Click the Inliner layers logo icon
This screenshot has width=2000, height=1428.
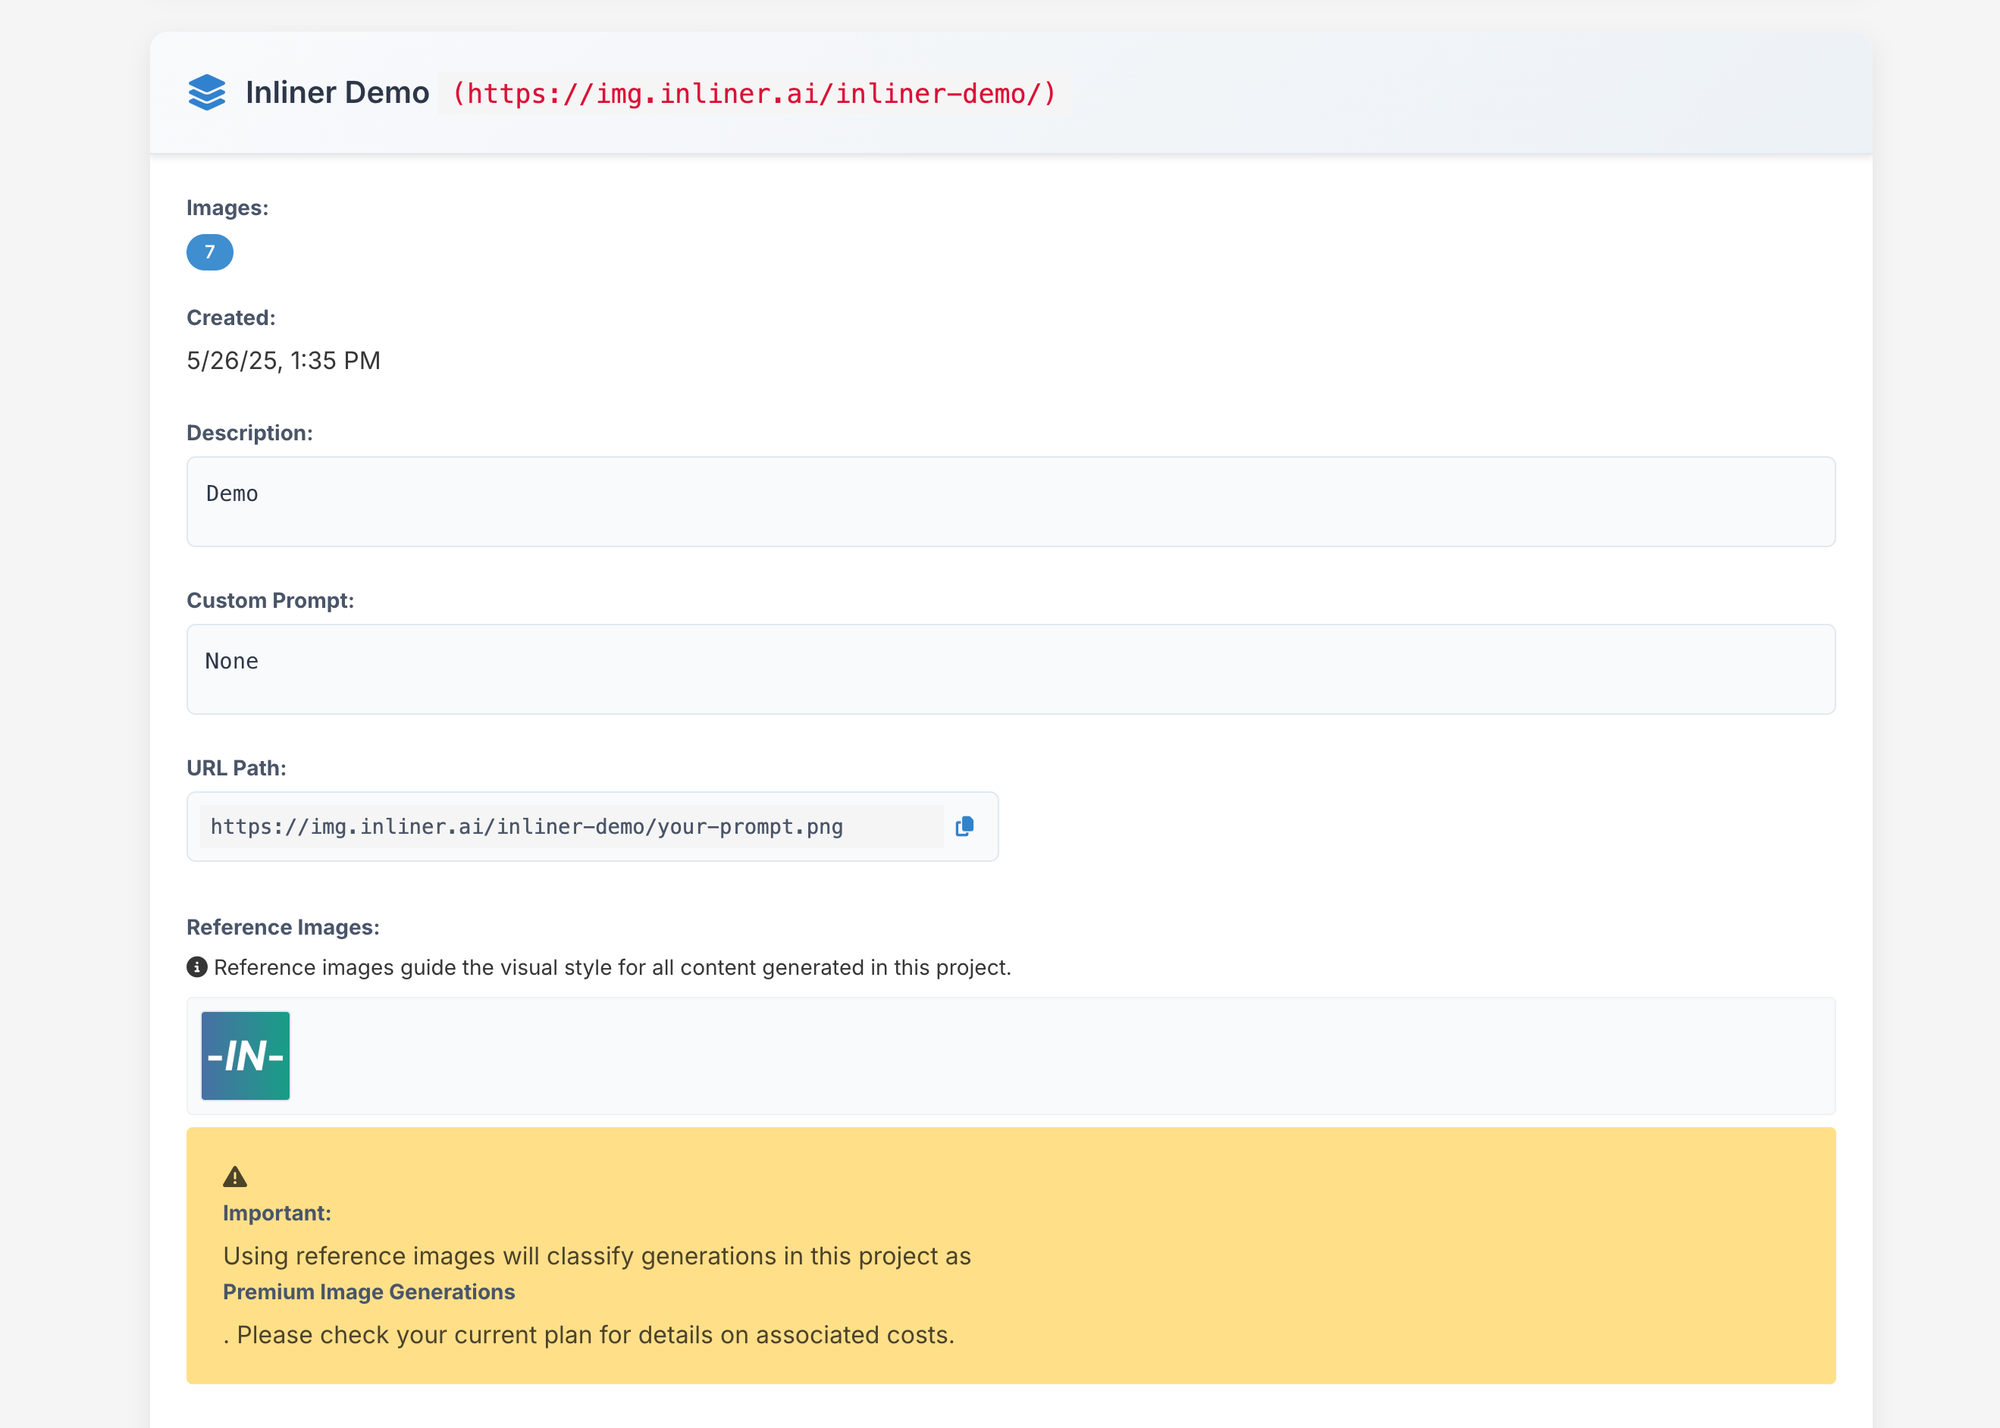[x=207, y=93]
